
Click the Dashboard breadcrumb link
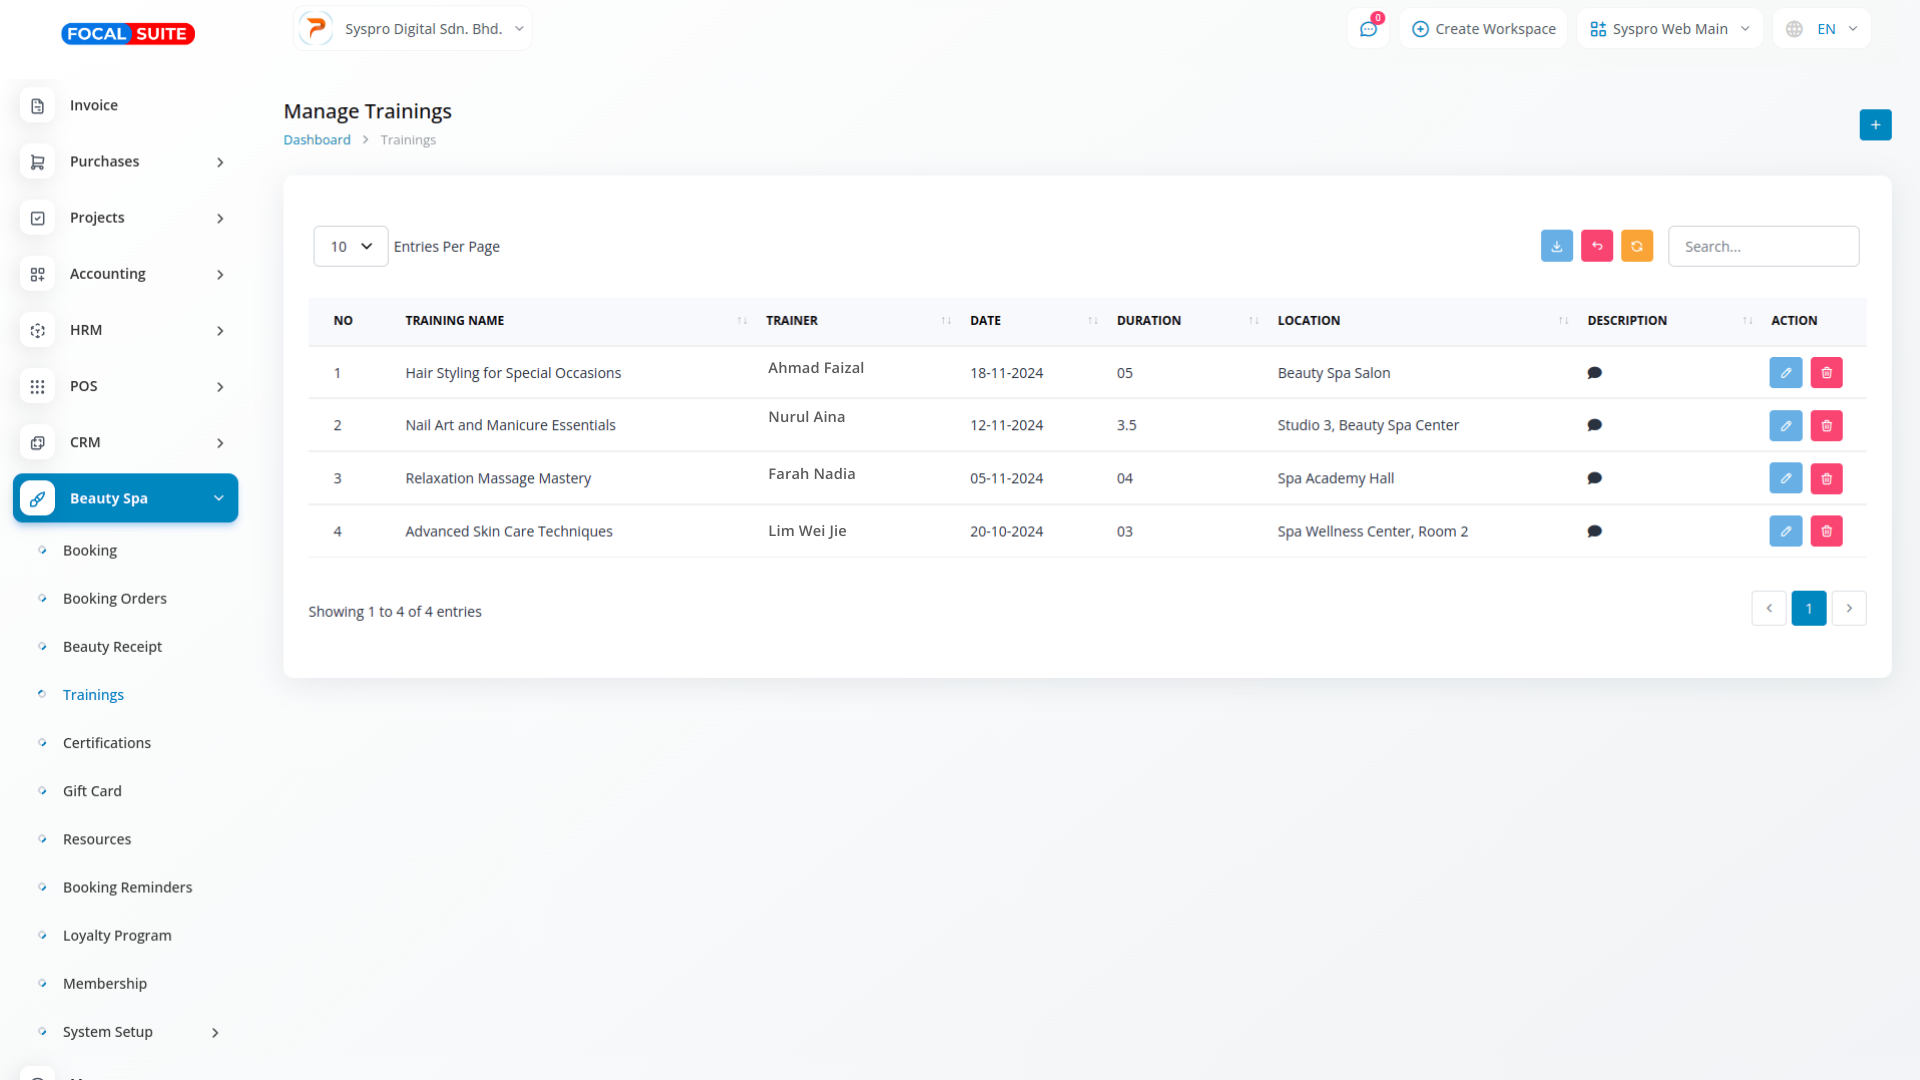tap(316, 140)
